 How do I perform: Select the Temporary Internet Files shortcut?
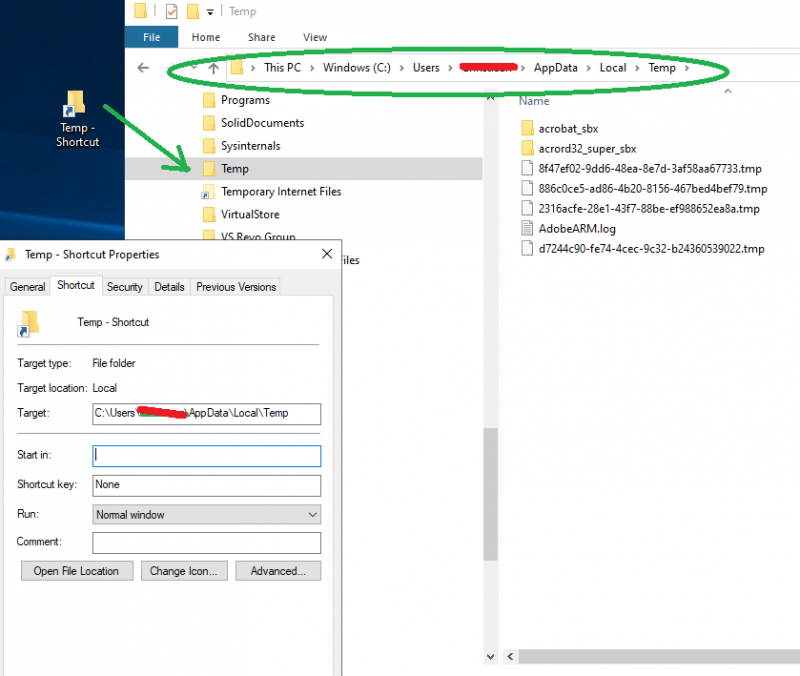click(281, 191)
